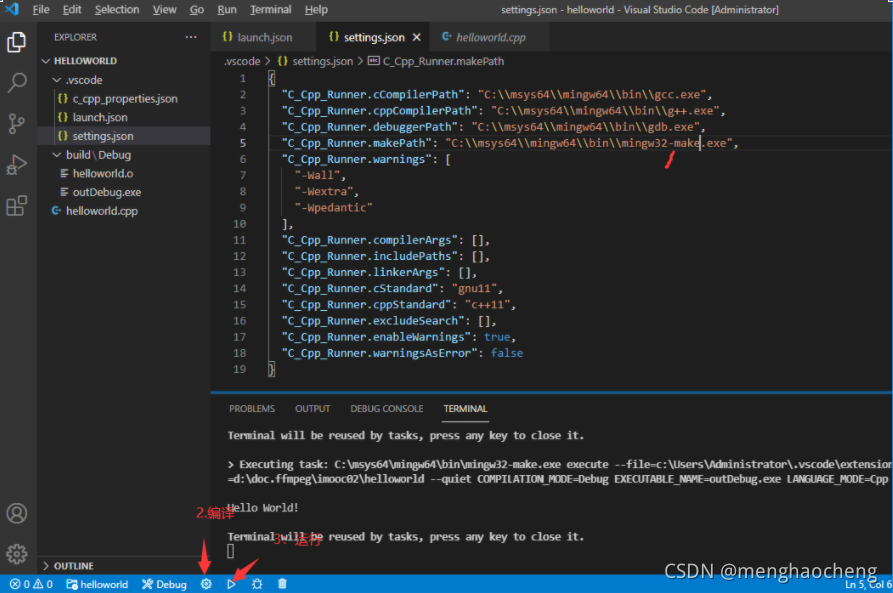Open c_cpp_properties.json in explorer
The width and height of the screenshot is (893, 593).
[124, 99]
